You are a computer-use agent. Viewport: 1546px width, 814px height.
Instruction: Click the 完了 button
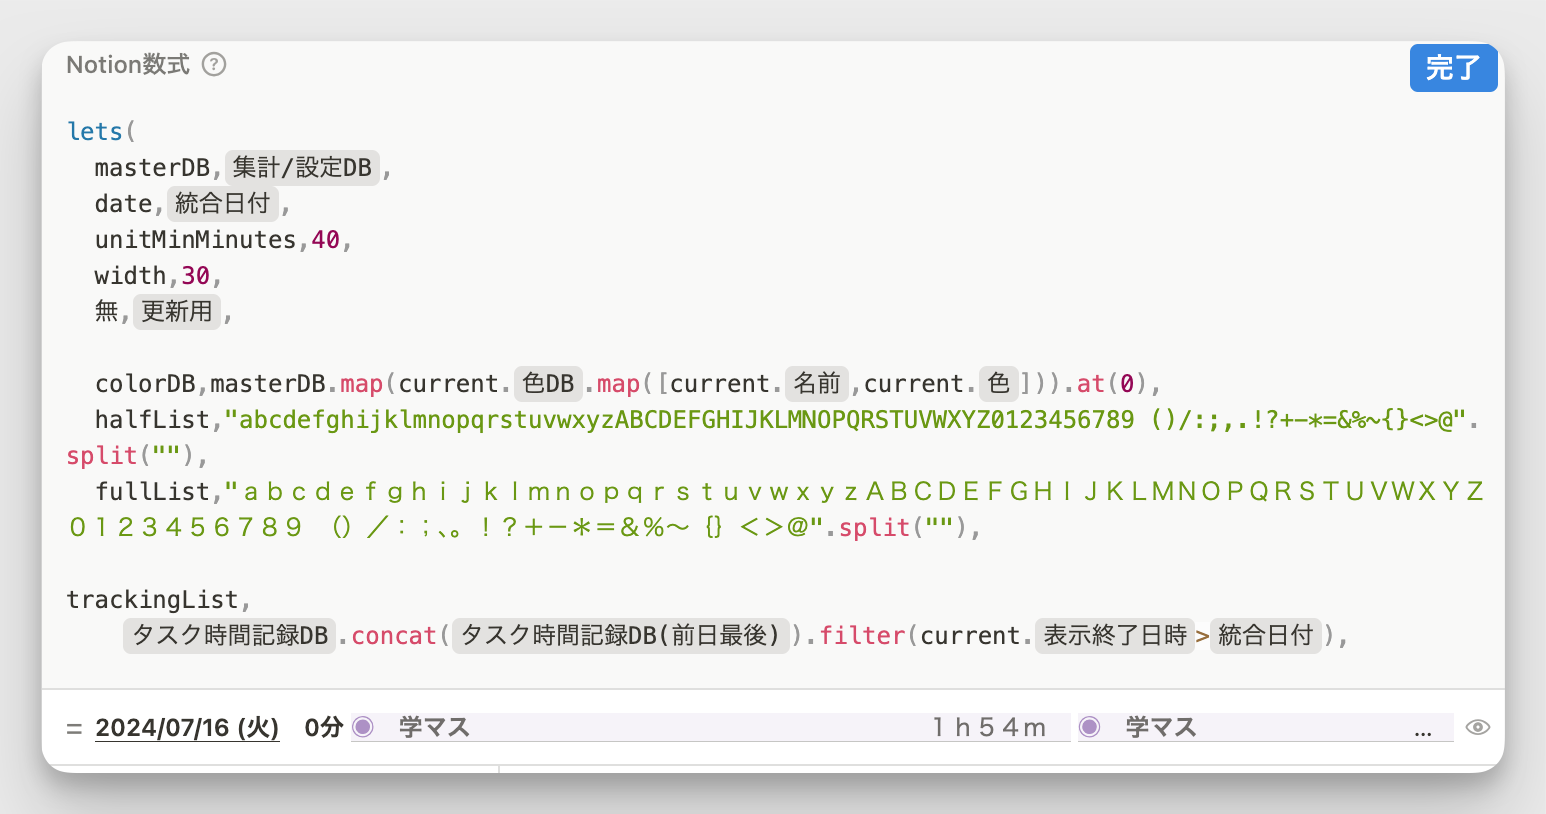(x=1453, y=68)
